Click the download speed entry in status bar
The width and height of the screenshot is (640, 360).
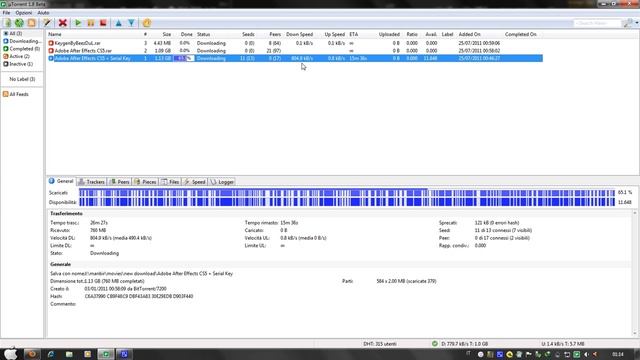point(464,344)
